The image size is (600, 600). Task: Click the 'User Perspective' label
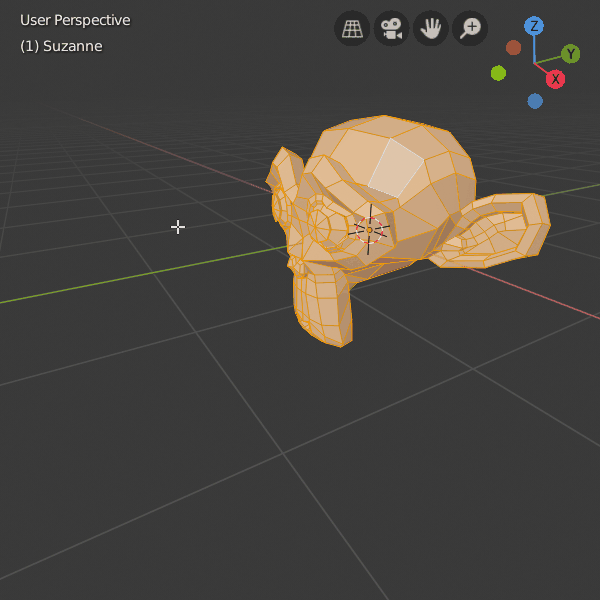coord(75,20)
